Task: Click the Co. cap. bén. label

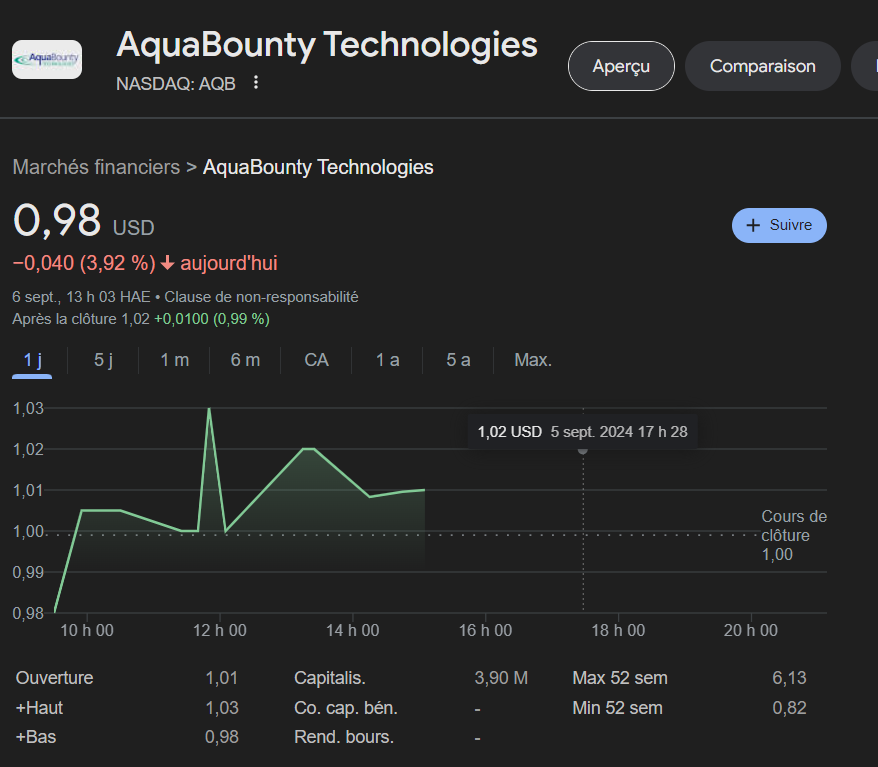Action: coord(345,708)
